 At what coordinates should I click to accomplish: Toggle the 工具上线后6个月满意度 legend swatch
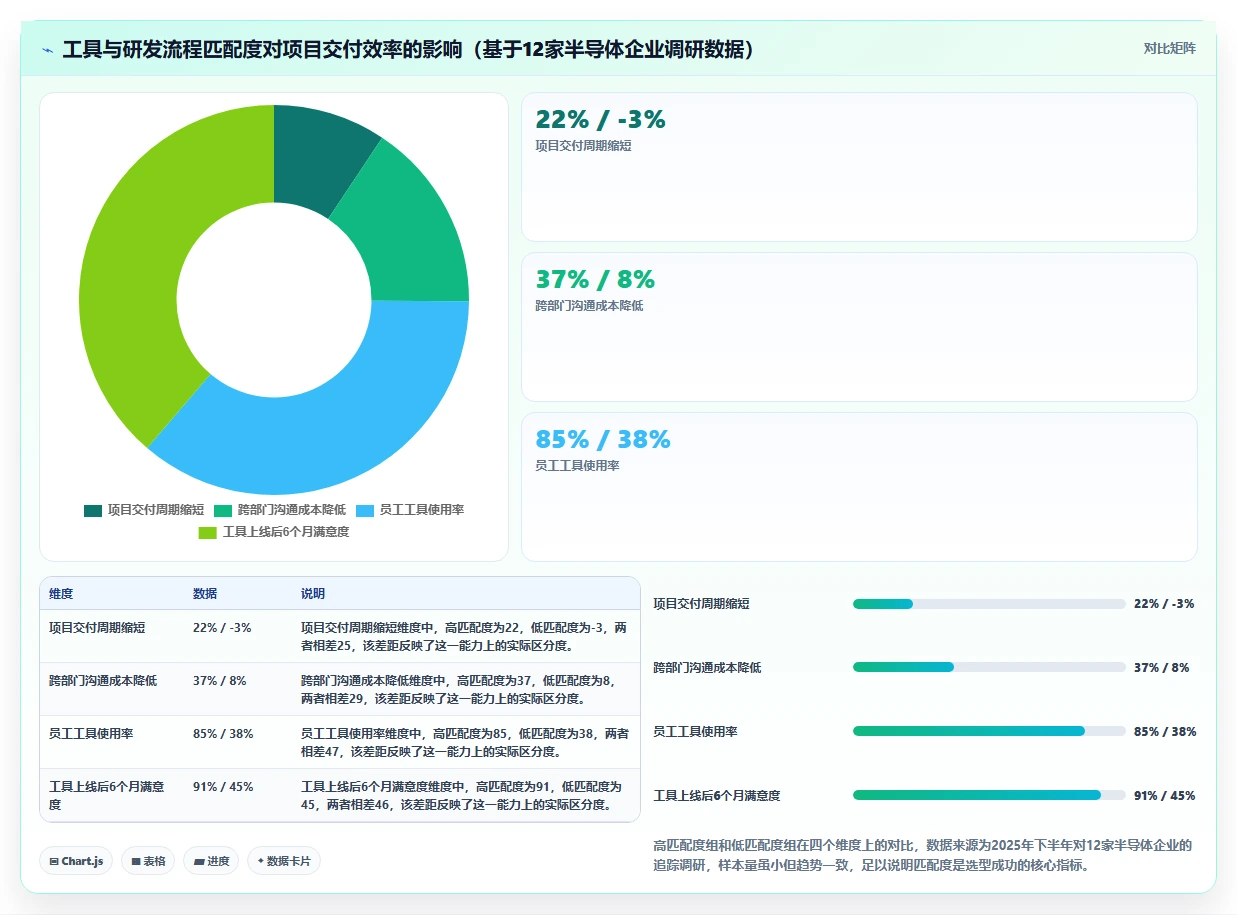pyautogui.click(x=208, y=532)
